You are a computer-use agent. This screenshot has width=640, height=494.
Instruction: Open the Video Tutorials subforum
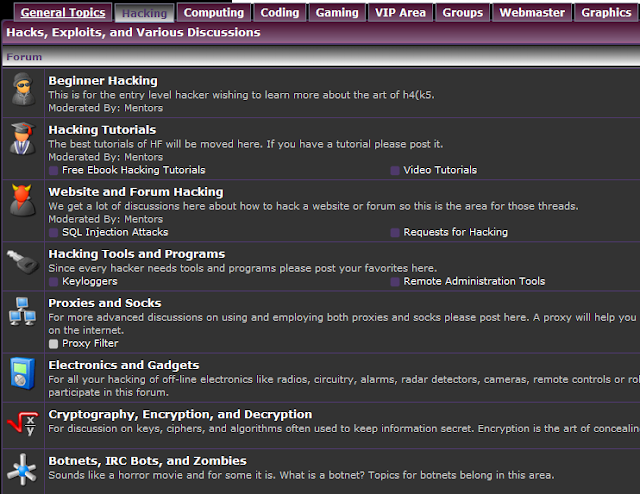click(440, 170)
